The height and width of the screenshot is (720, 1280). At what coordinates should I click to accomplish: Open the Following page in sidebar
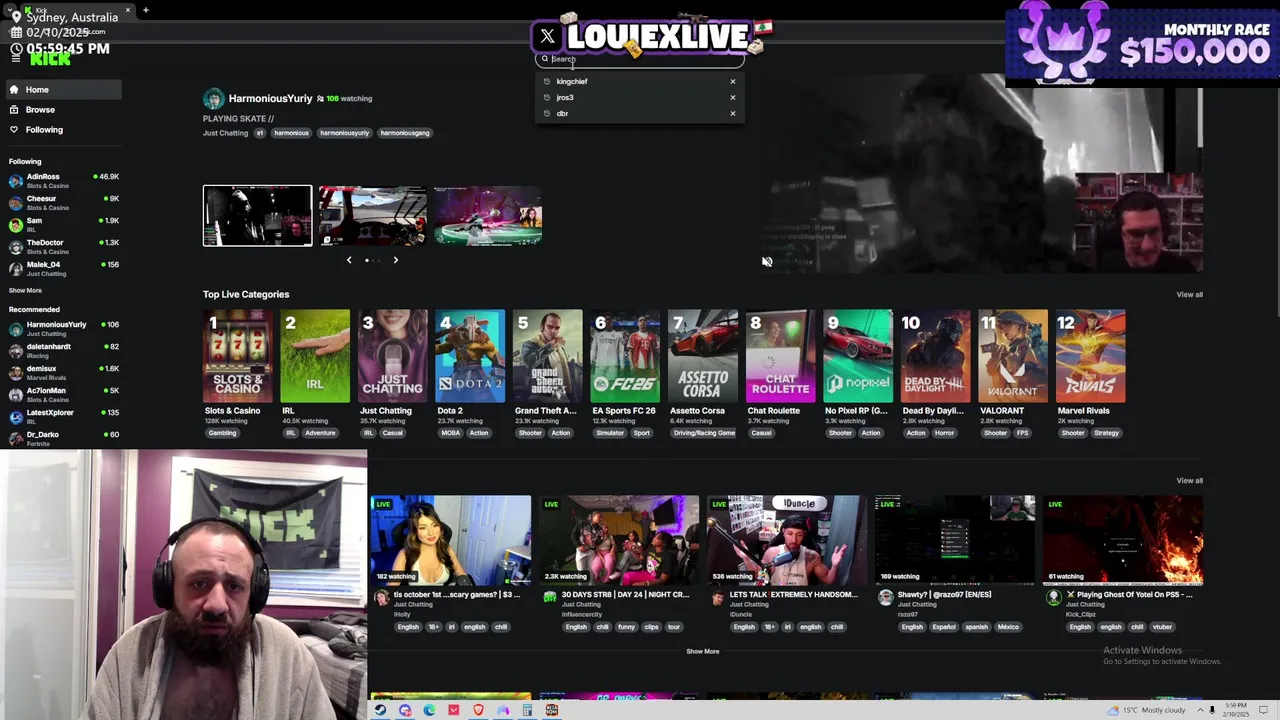(62, 130)
